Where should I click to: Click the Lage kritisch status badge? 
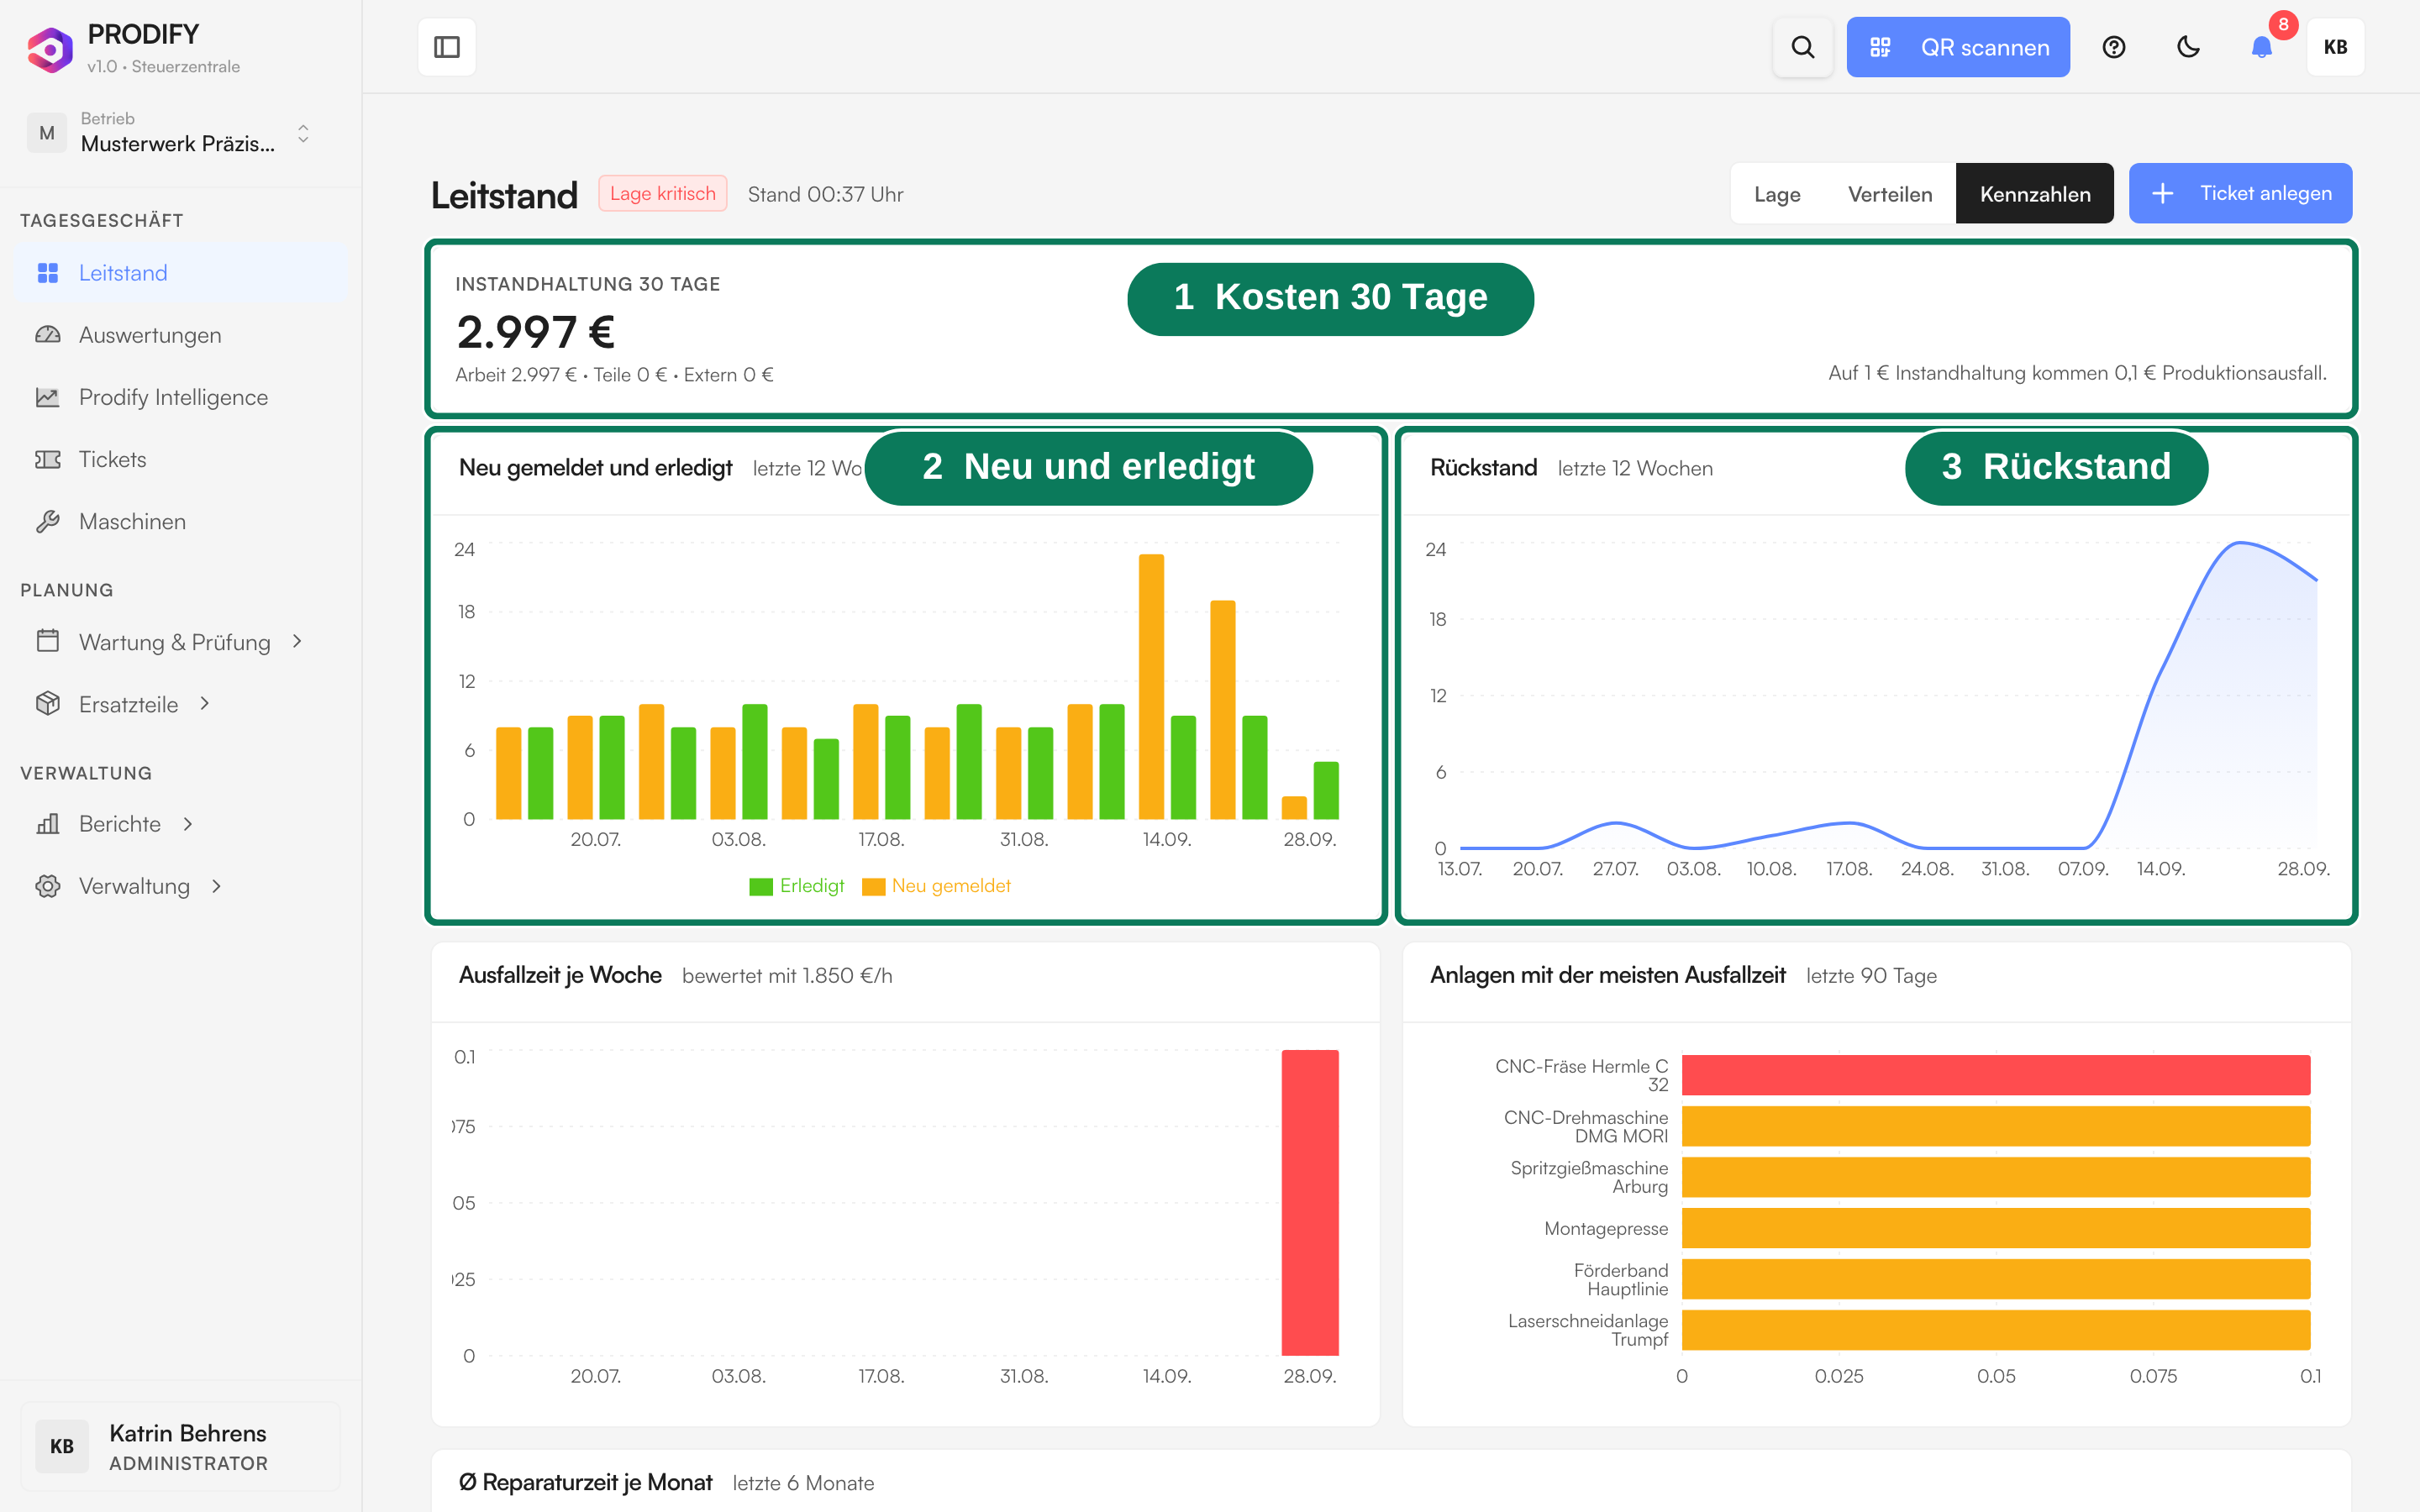point(662,194)
